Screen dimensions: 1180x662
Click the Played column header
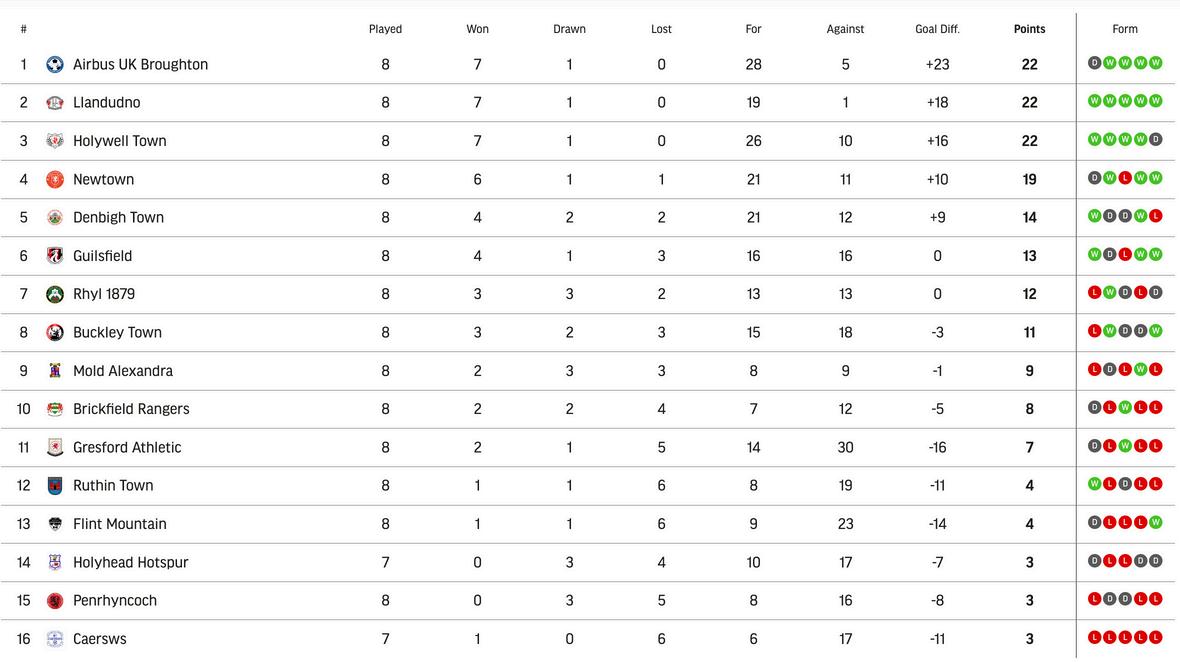click(x=385, y=29)
